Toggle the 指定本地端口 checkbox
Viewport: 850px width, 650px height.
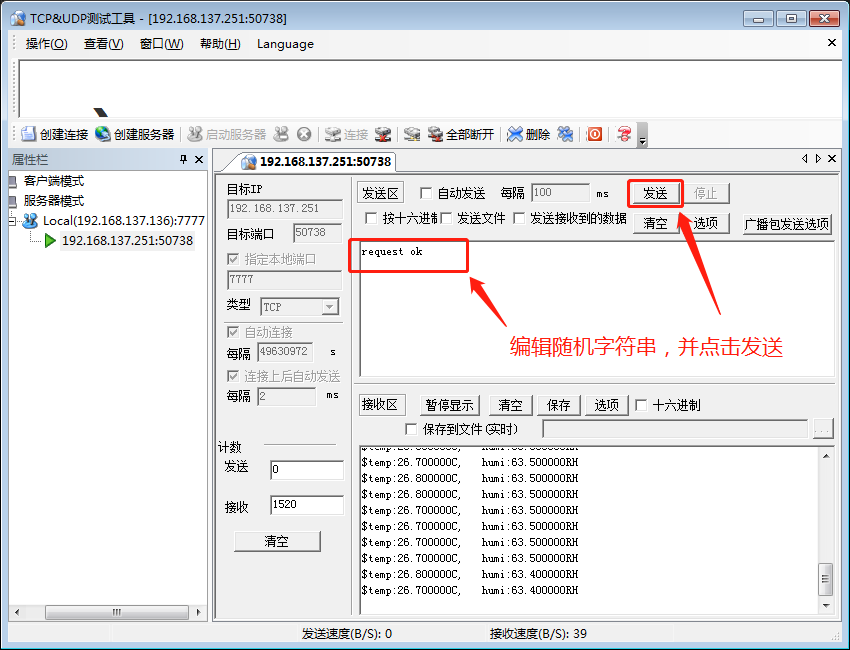pos(233,259)
